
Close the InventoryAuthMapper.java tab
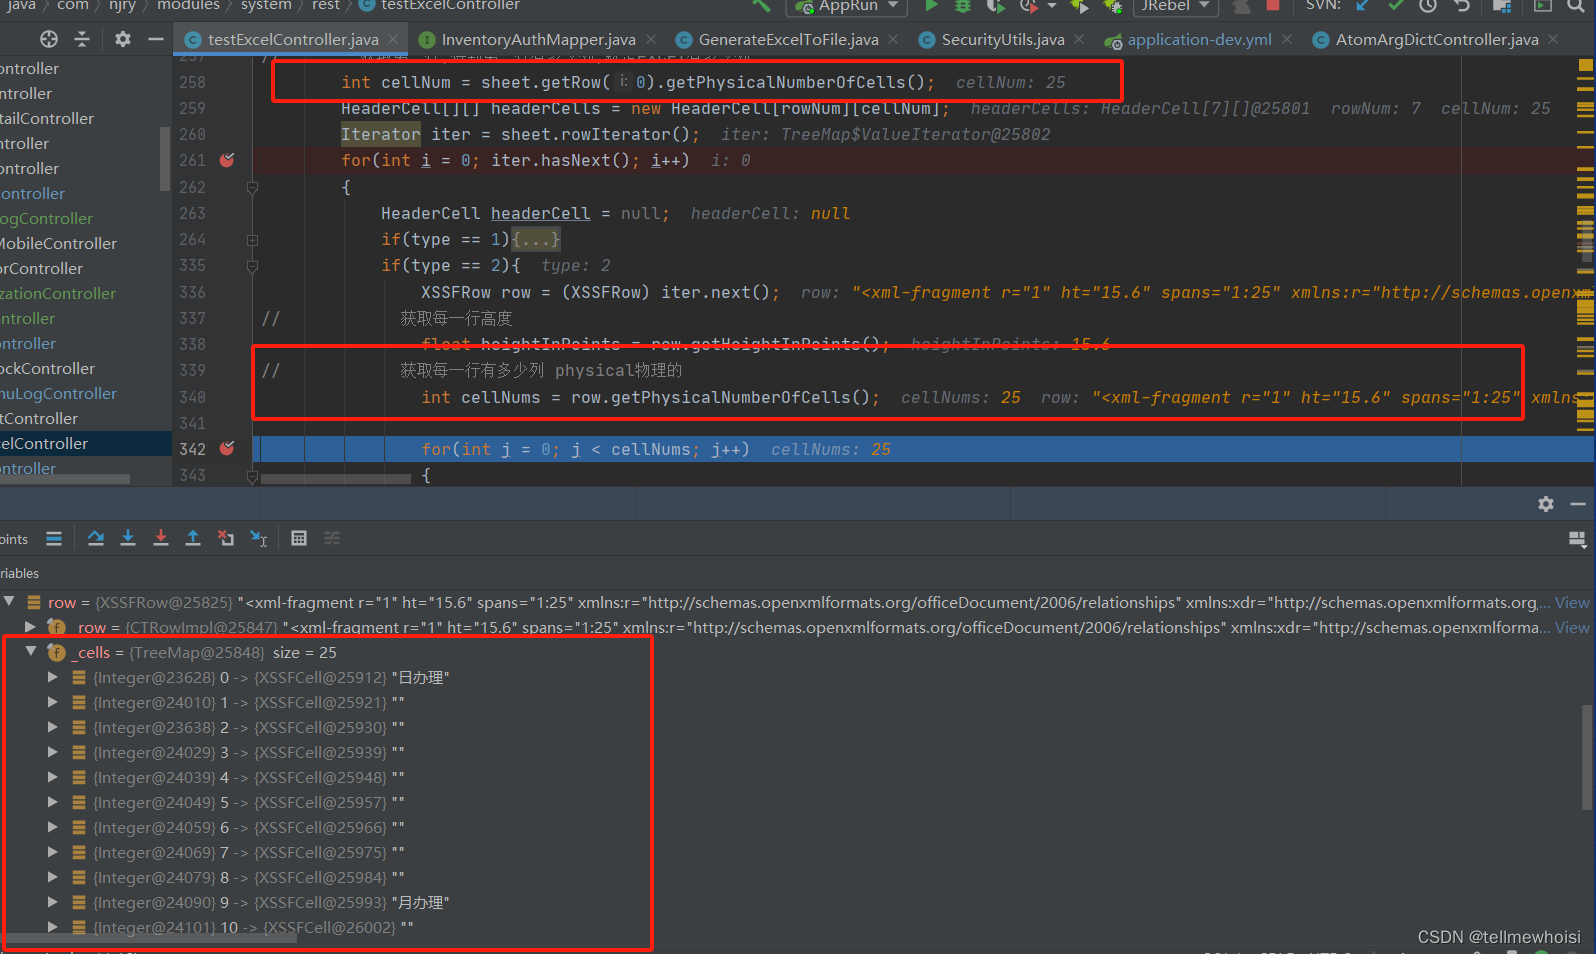click(x=651, y=39)
